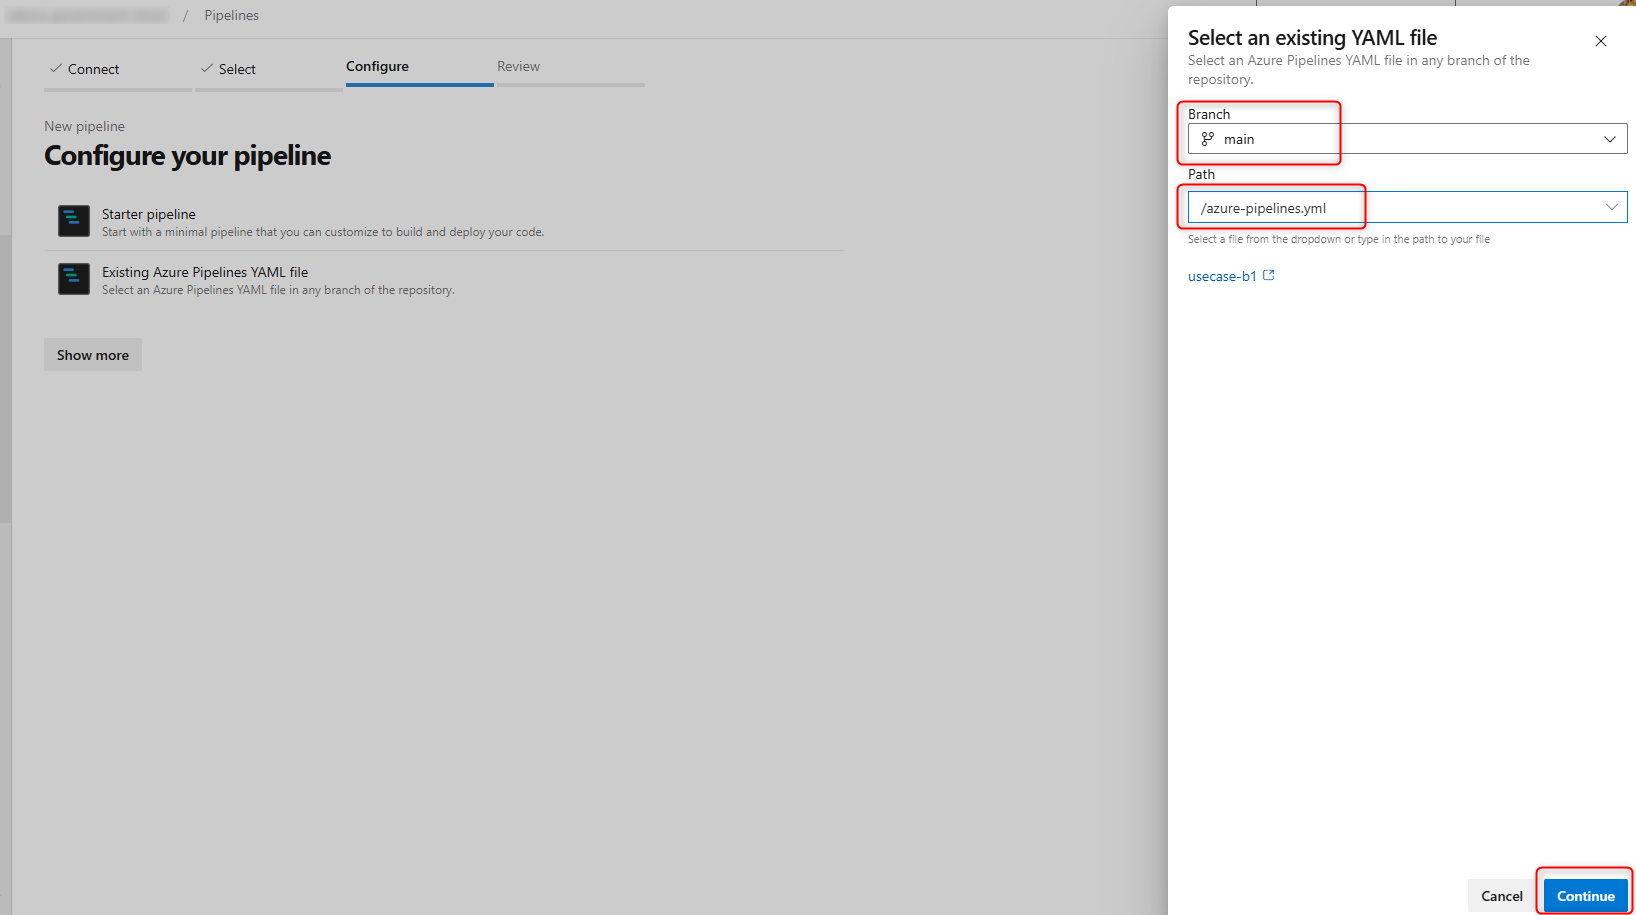Return to the Connect tab
The image size is (1636, 915).
click(x=91, y=68)
